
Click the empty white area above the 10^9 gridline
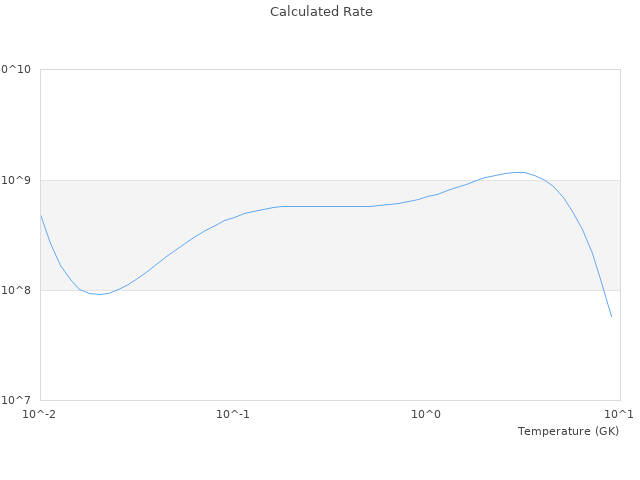tap(250, 120)
